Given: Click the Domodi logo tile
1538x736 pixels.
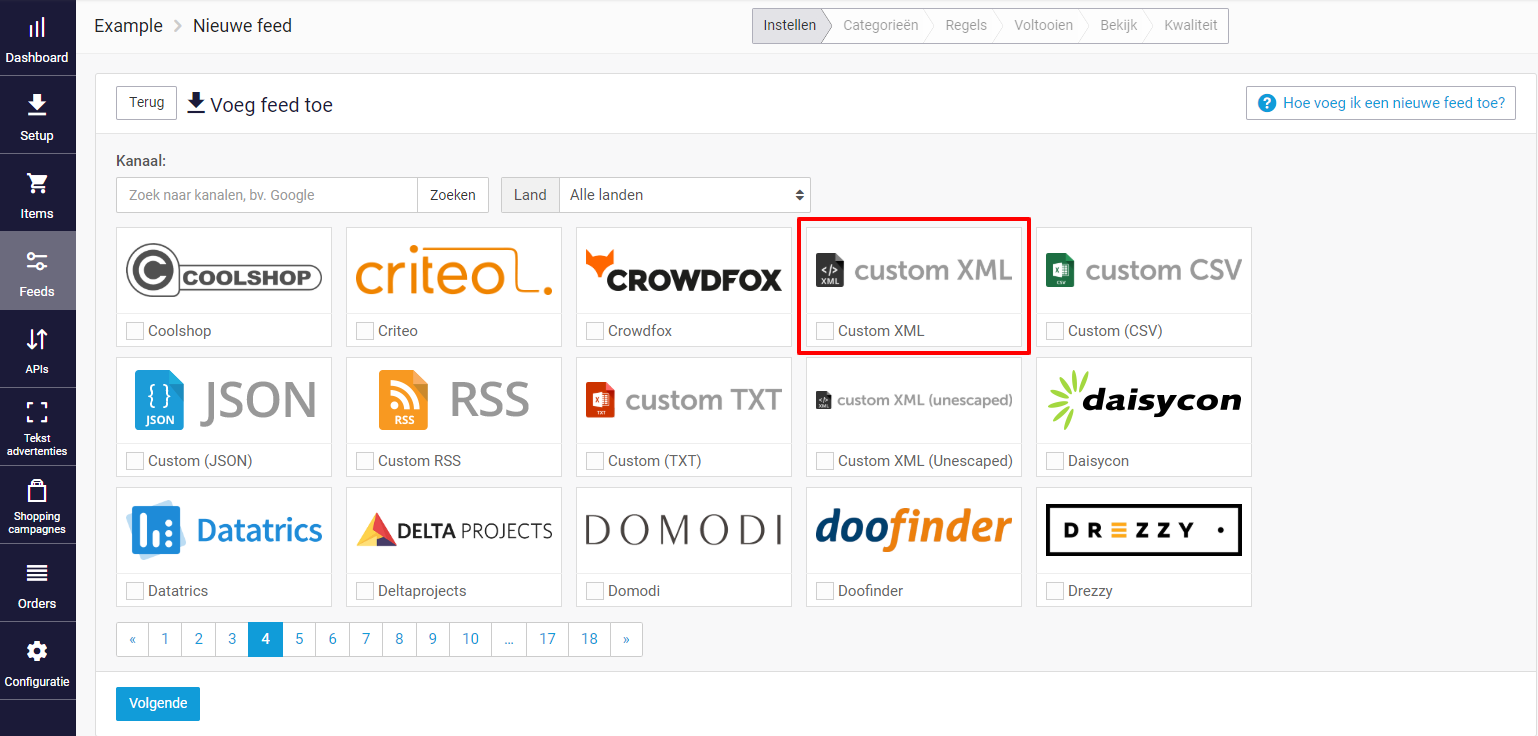Looking at the screenshot, I should pos(684,530).
